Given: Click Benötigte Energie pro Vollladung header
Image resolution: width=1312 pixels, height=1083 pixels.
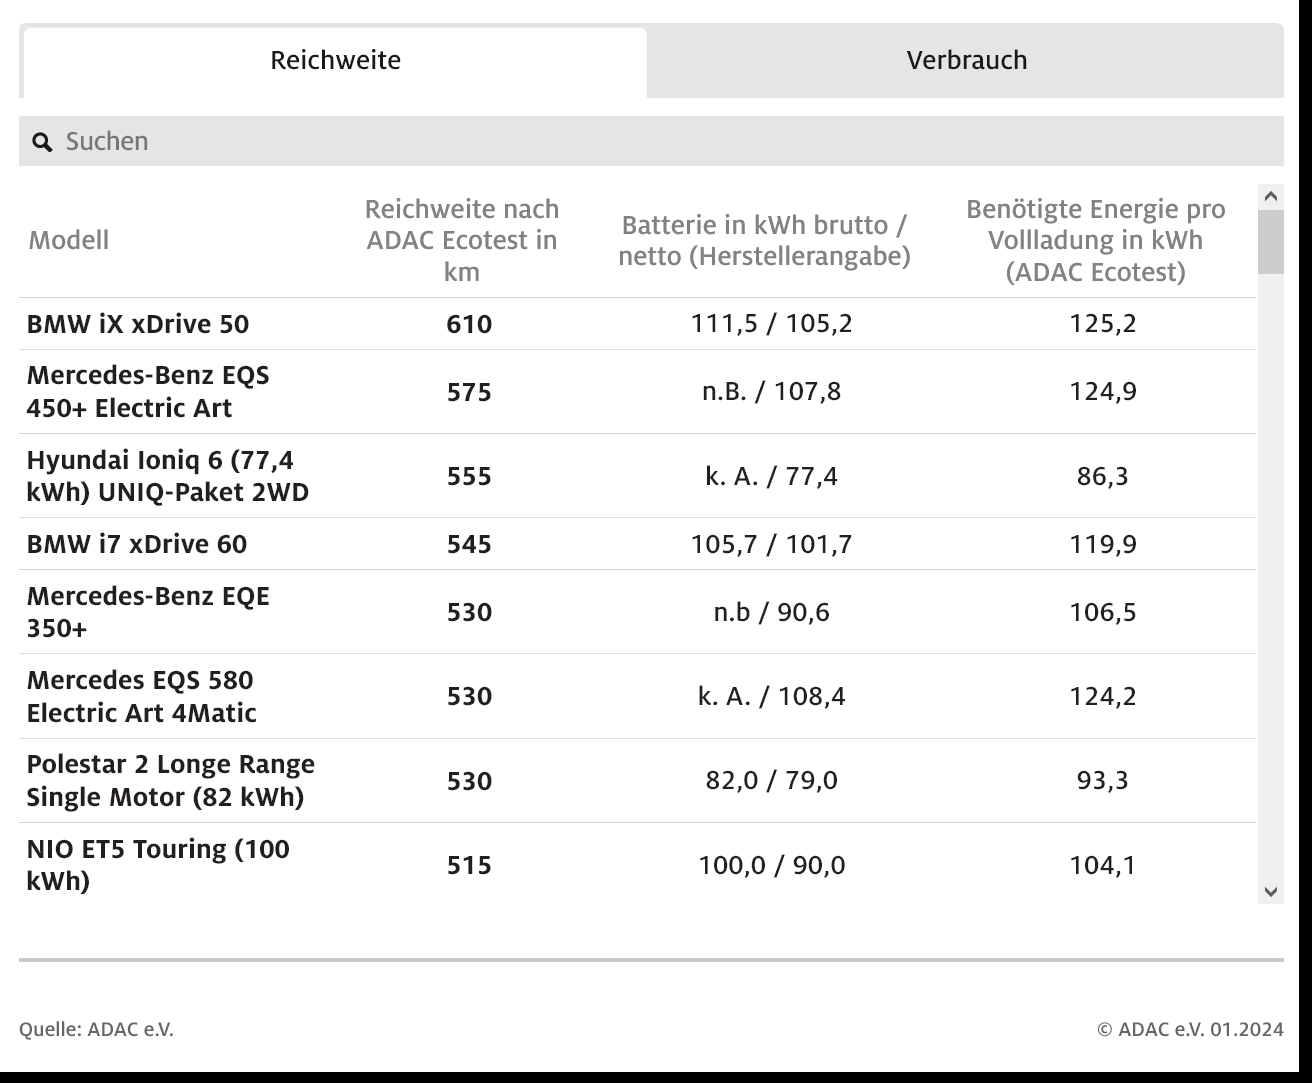Looking at the screenshot, I should [x=1095, y=240].
